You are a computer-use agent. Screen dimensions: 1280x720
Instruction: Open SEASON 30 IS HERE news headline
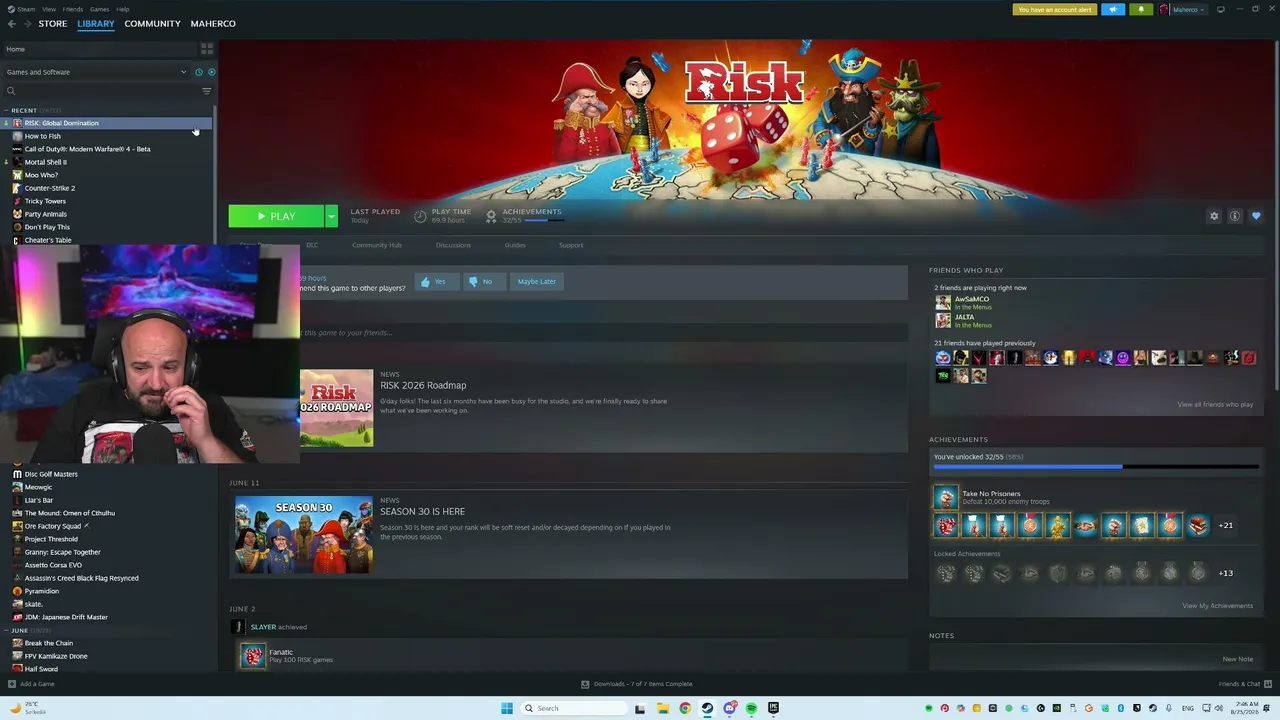(422, 512)
